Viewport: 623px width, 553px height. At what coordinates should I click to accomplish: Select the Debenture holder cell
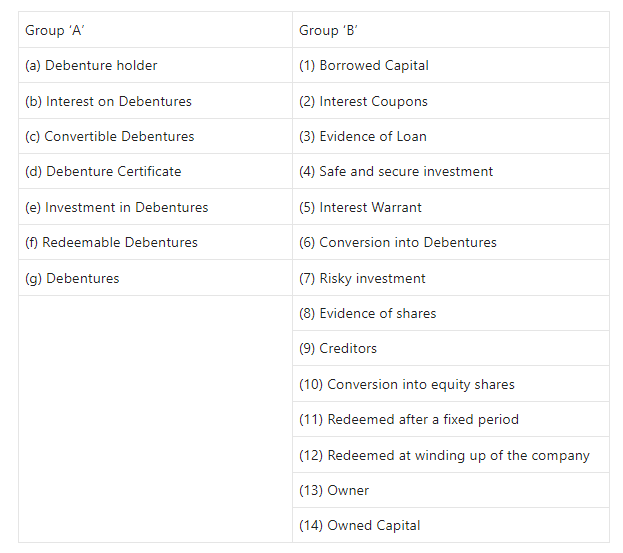(x=155, y=65)
